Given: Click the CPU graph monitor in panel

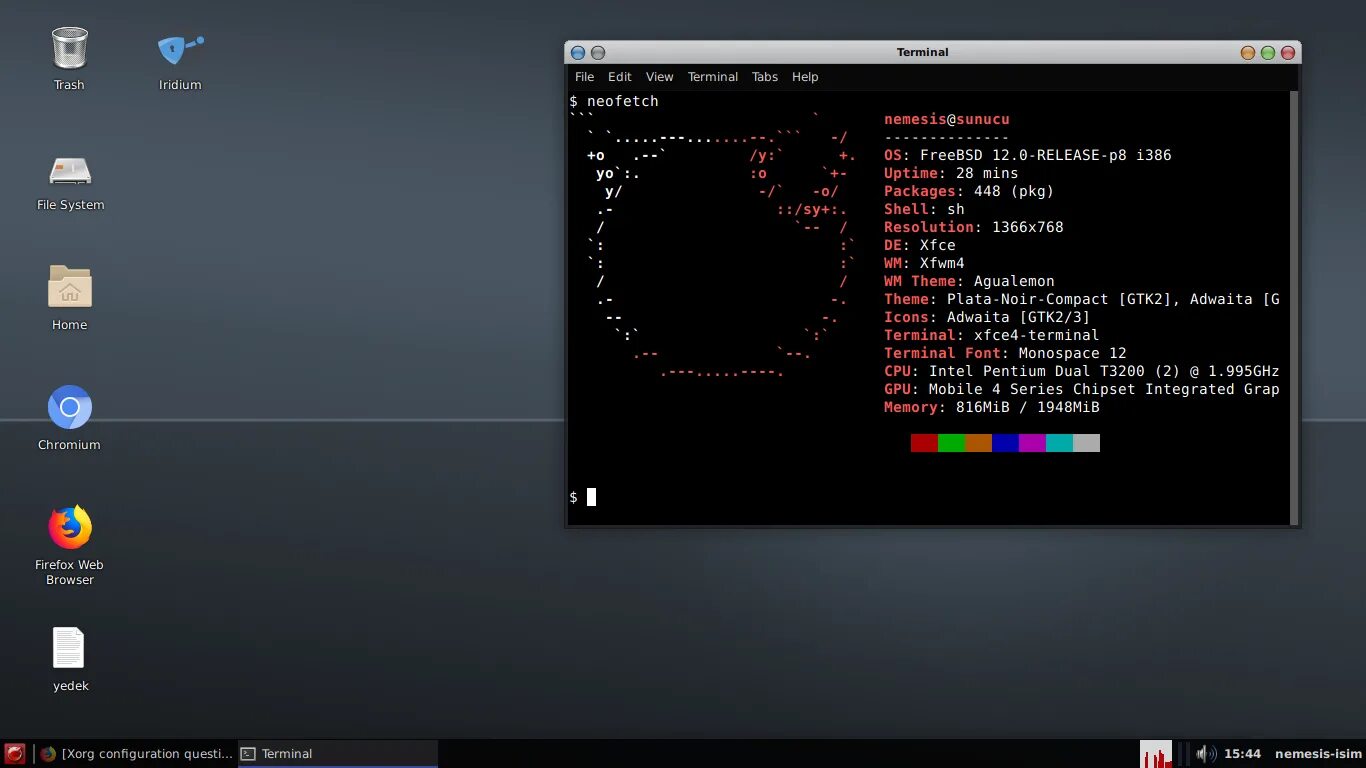Looking at the screenshot, I should point(1156,754).
